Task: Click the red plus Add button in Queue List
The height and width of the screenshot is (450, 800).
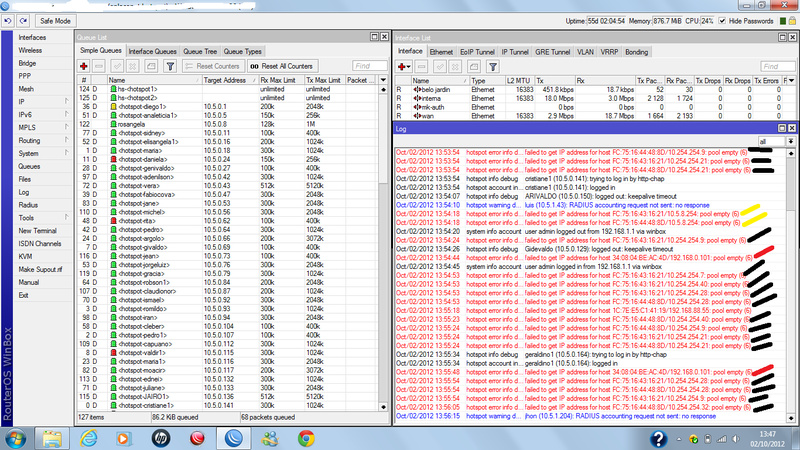Action: pos(84,65)
